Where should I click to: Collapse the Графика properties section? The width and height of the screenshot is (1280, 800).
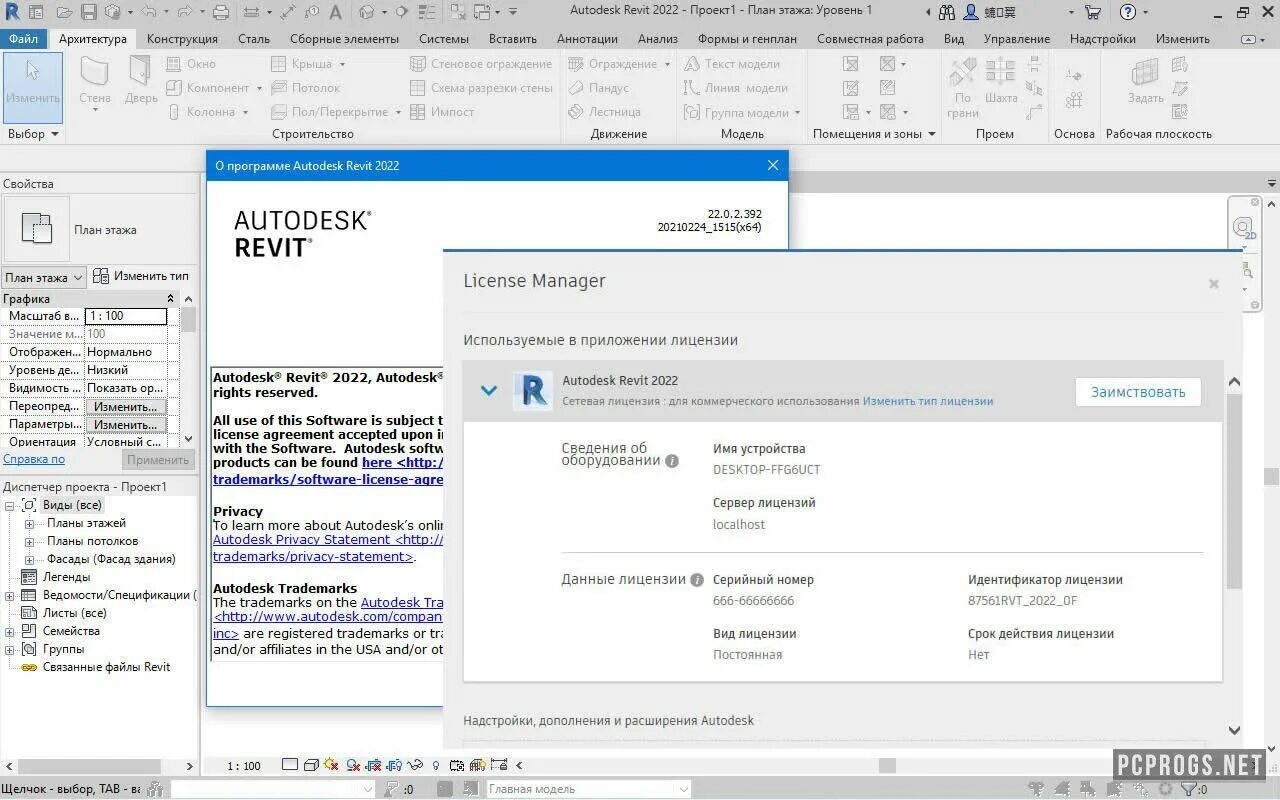[170, 299]
